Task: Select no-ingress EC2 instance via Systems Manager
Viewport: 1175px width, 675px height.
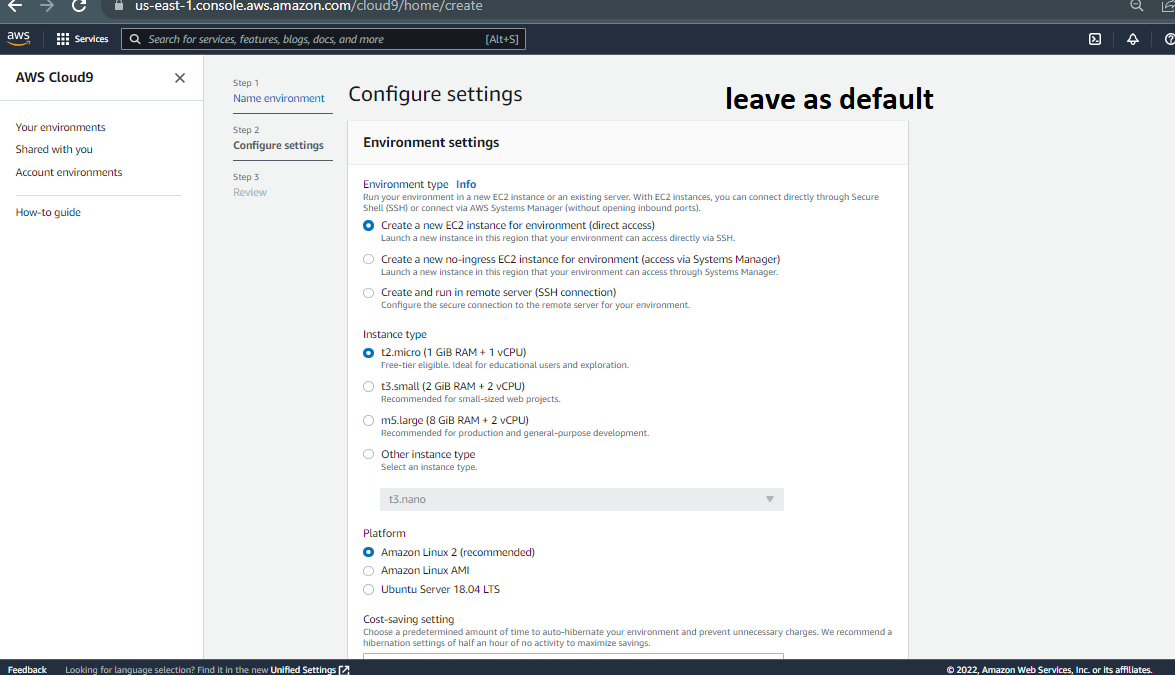Action: 369,259
